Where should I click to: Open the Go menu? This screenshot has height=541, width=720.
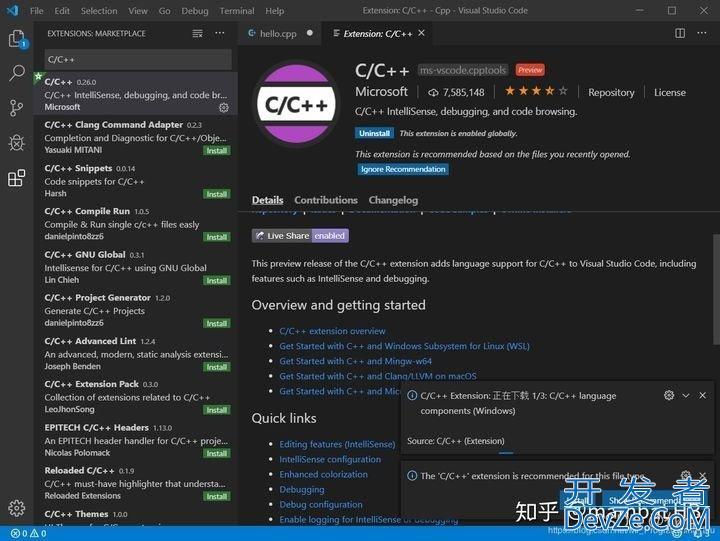tap(164, 11)
